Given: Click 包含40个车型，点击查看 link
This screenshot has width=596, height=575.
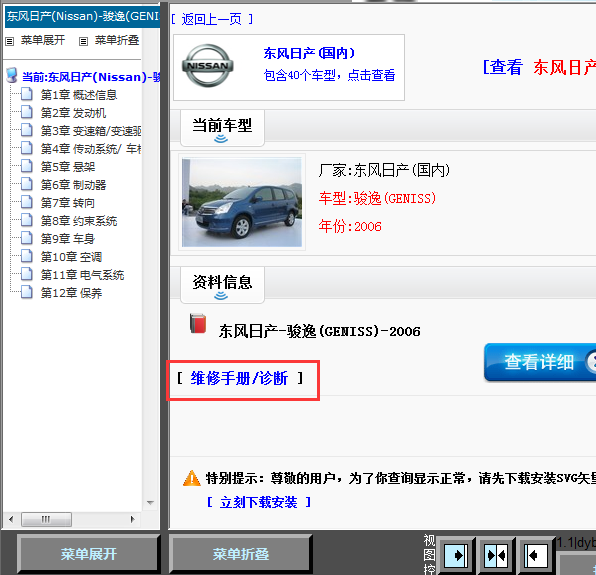Looking at the screenshot, I should (330, 75).
